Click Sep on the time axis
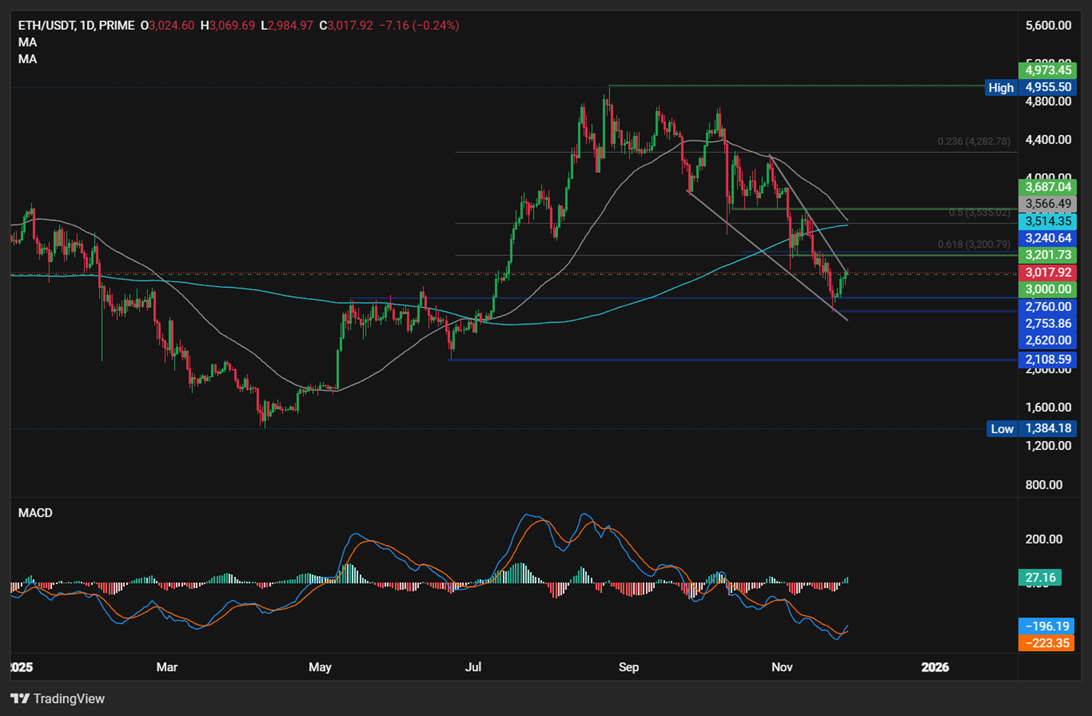The width and height of the screenshot is (1092, 716). pos(629,667)
